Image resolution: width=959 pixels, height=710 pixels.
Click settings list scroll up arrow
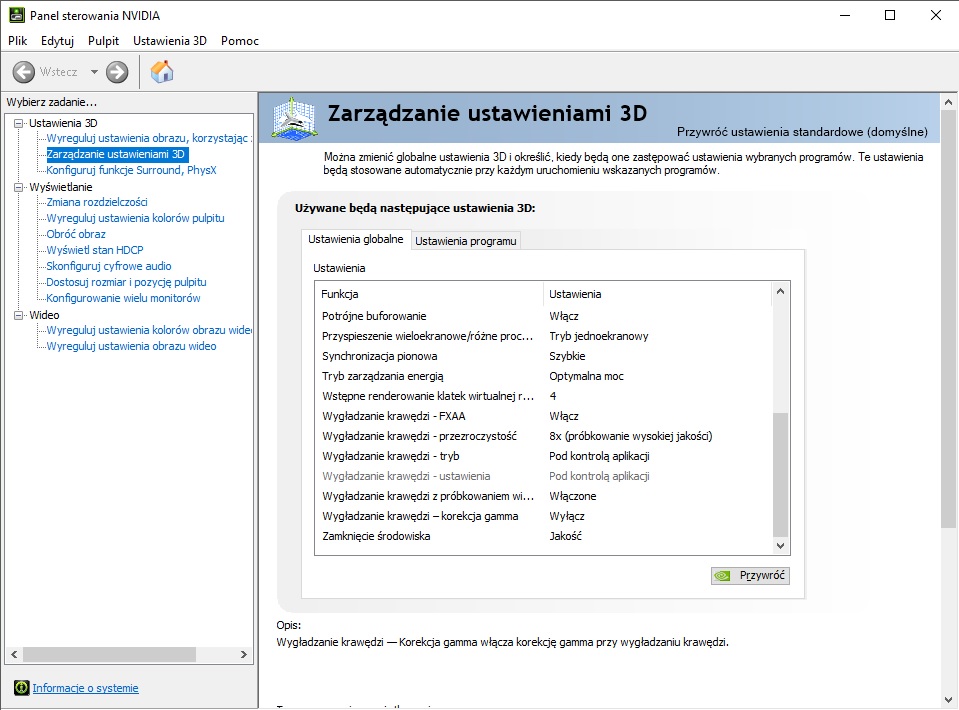[x=780, y=291]
